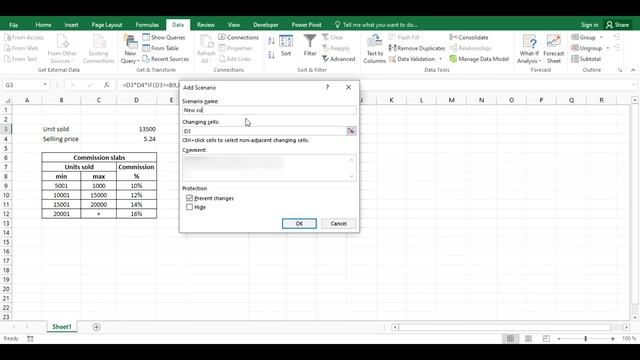Click inside the Comment box

tap(269, 167)
